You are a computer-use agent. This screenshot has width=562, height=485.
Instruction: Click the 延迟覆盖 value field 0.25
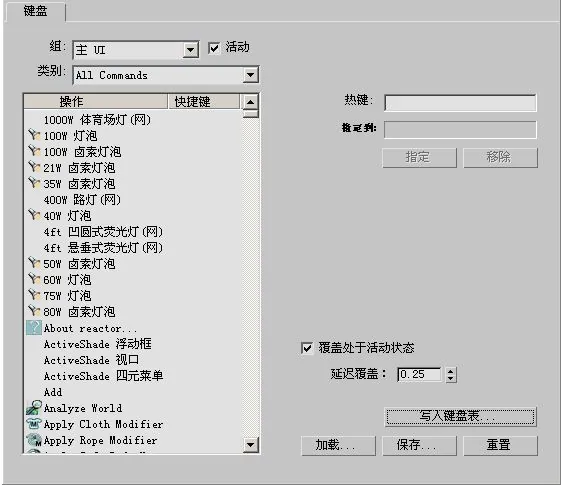419,375
